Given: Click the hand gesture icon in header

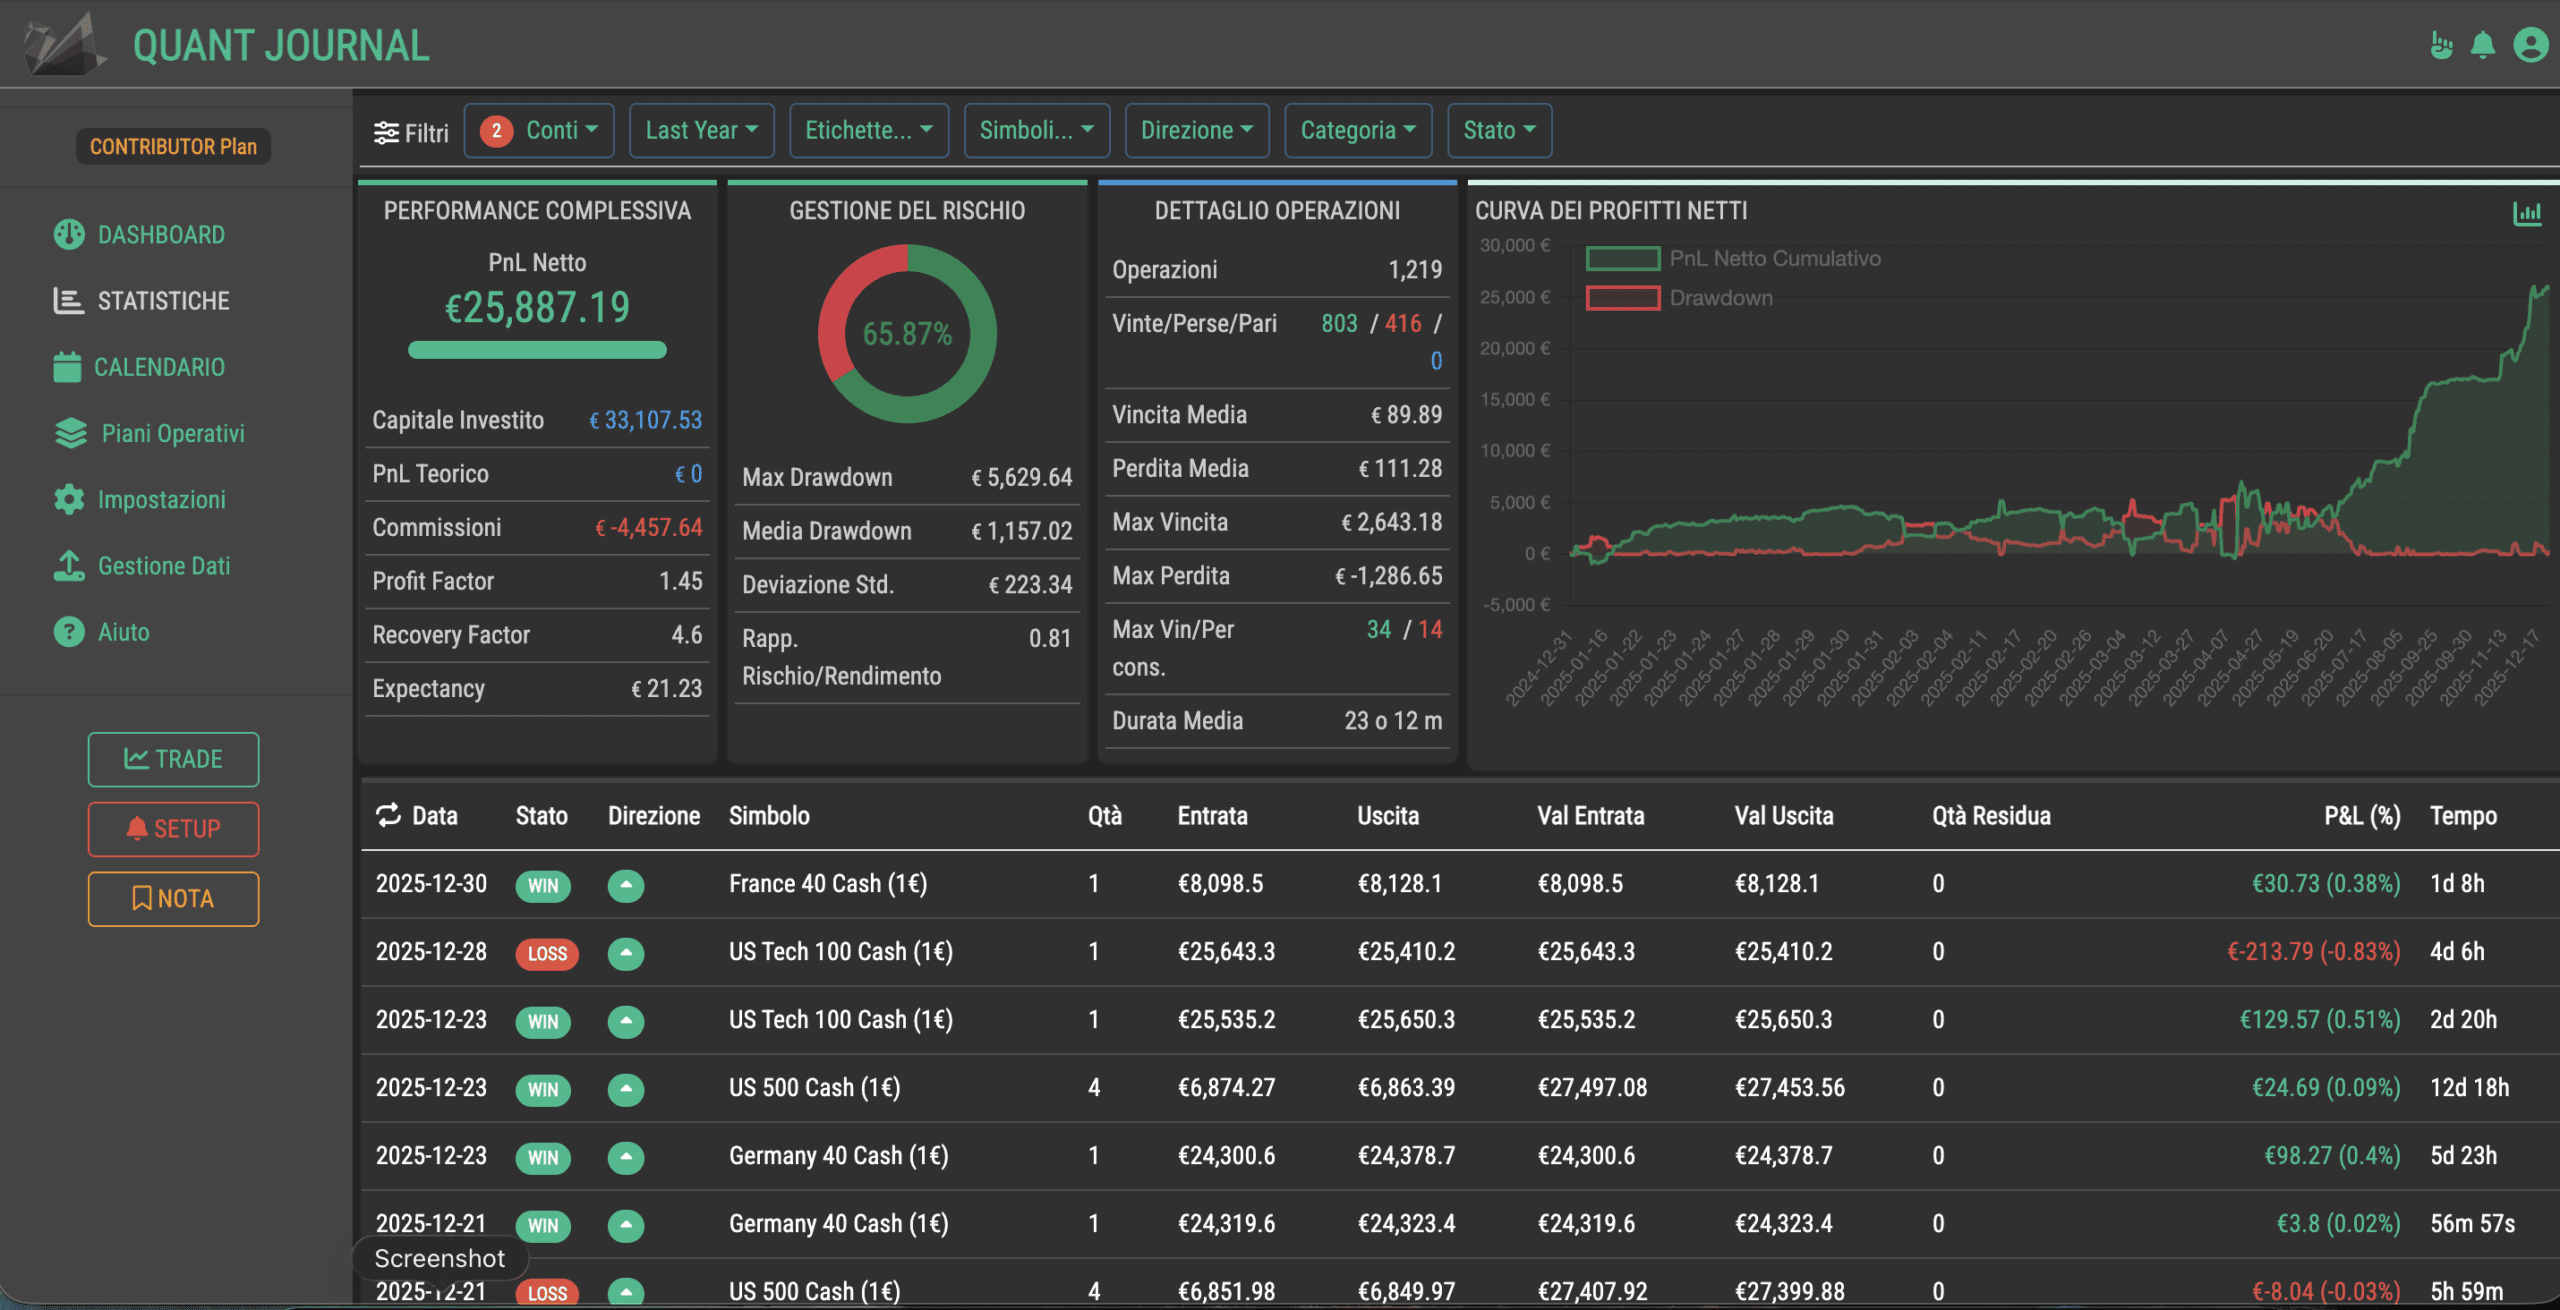Looking at the screenshot, I should (2441, 46).
